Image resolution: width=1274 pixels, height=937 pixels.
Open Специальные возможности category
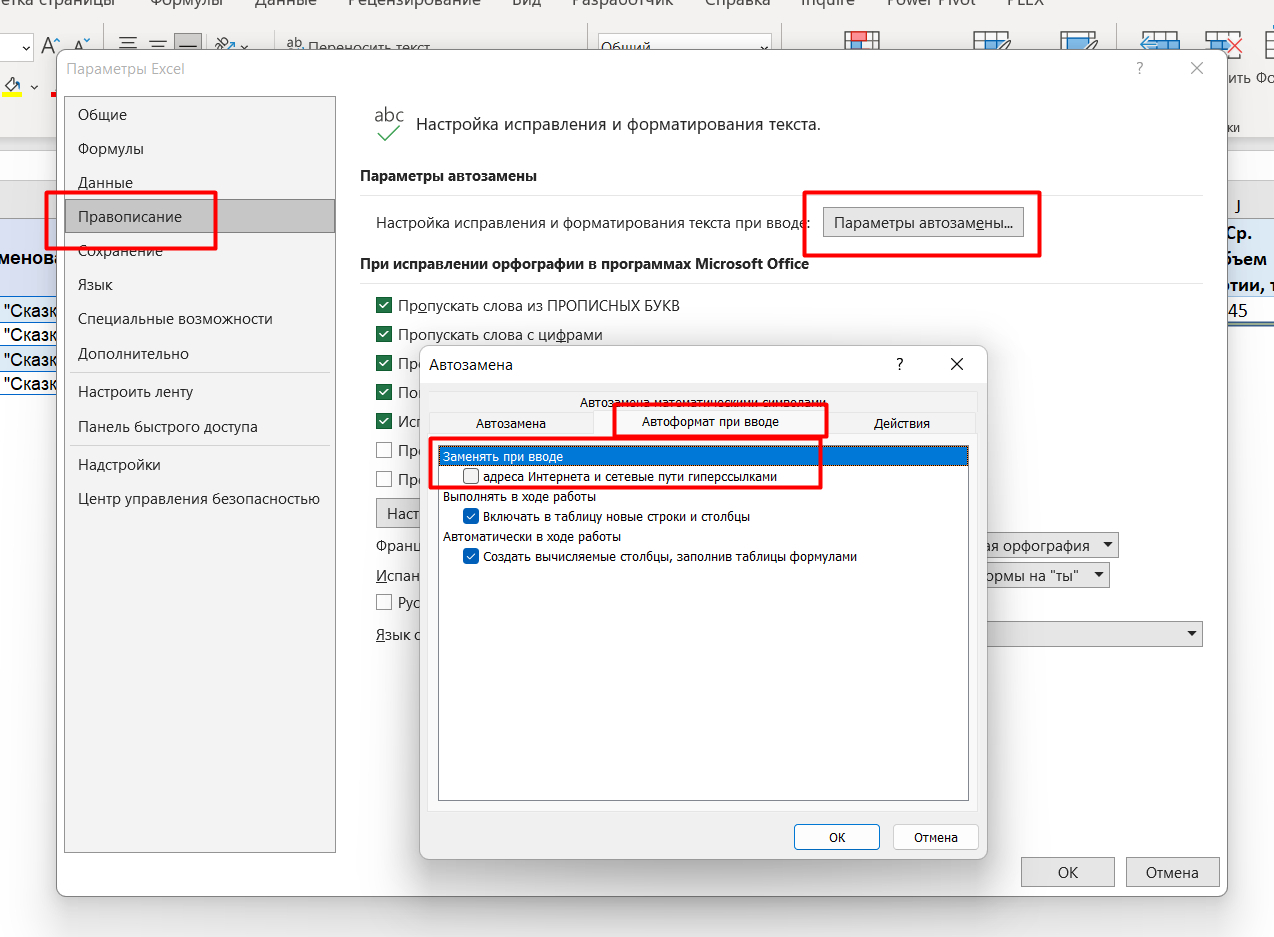[x=200, y=319]
